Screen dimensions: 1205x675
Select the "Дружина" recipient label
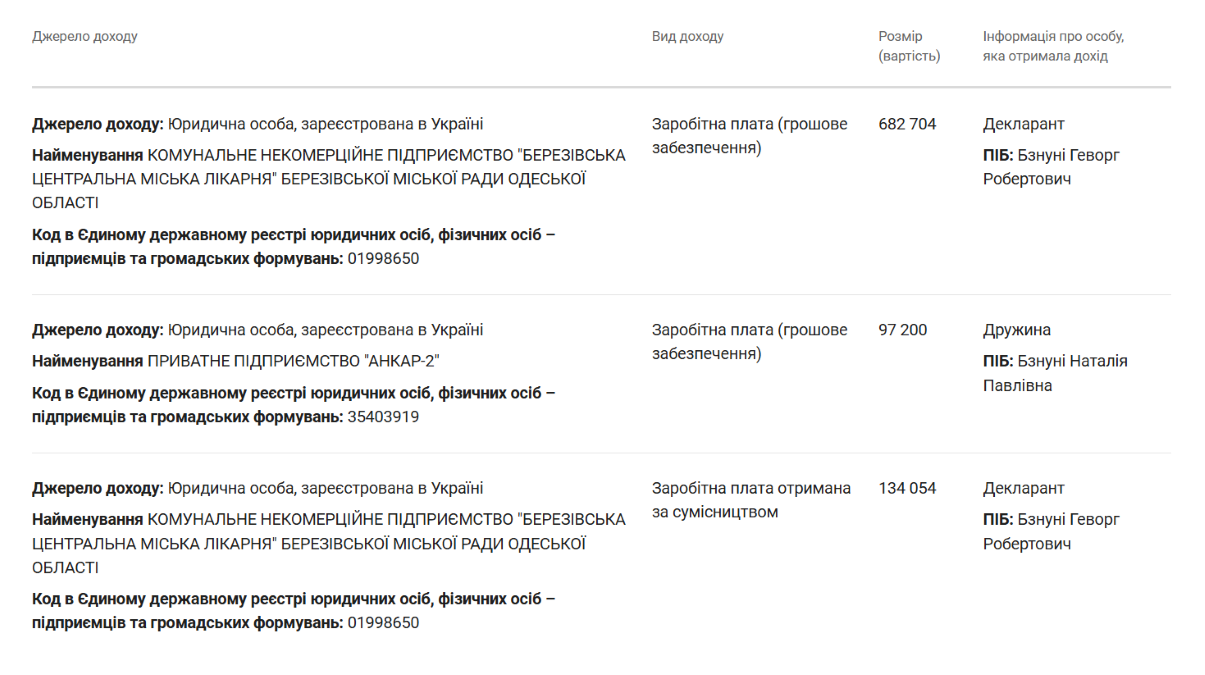coord(1016,330)
